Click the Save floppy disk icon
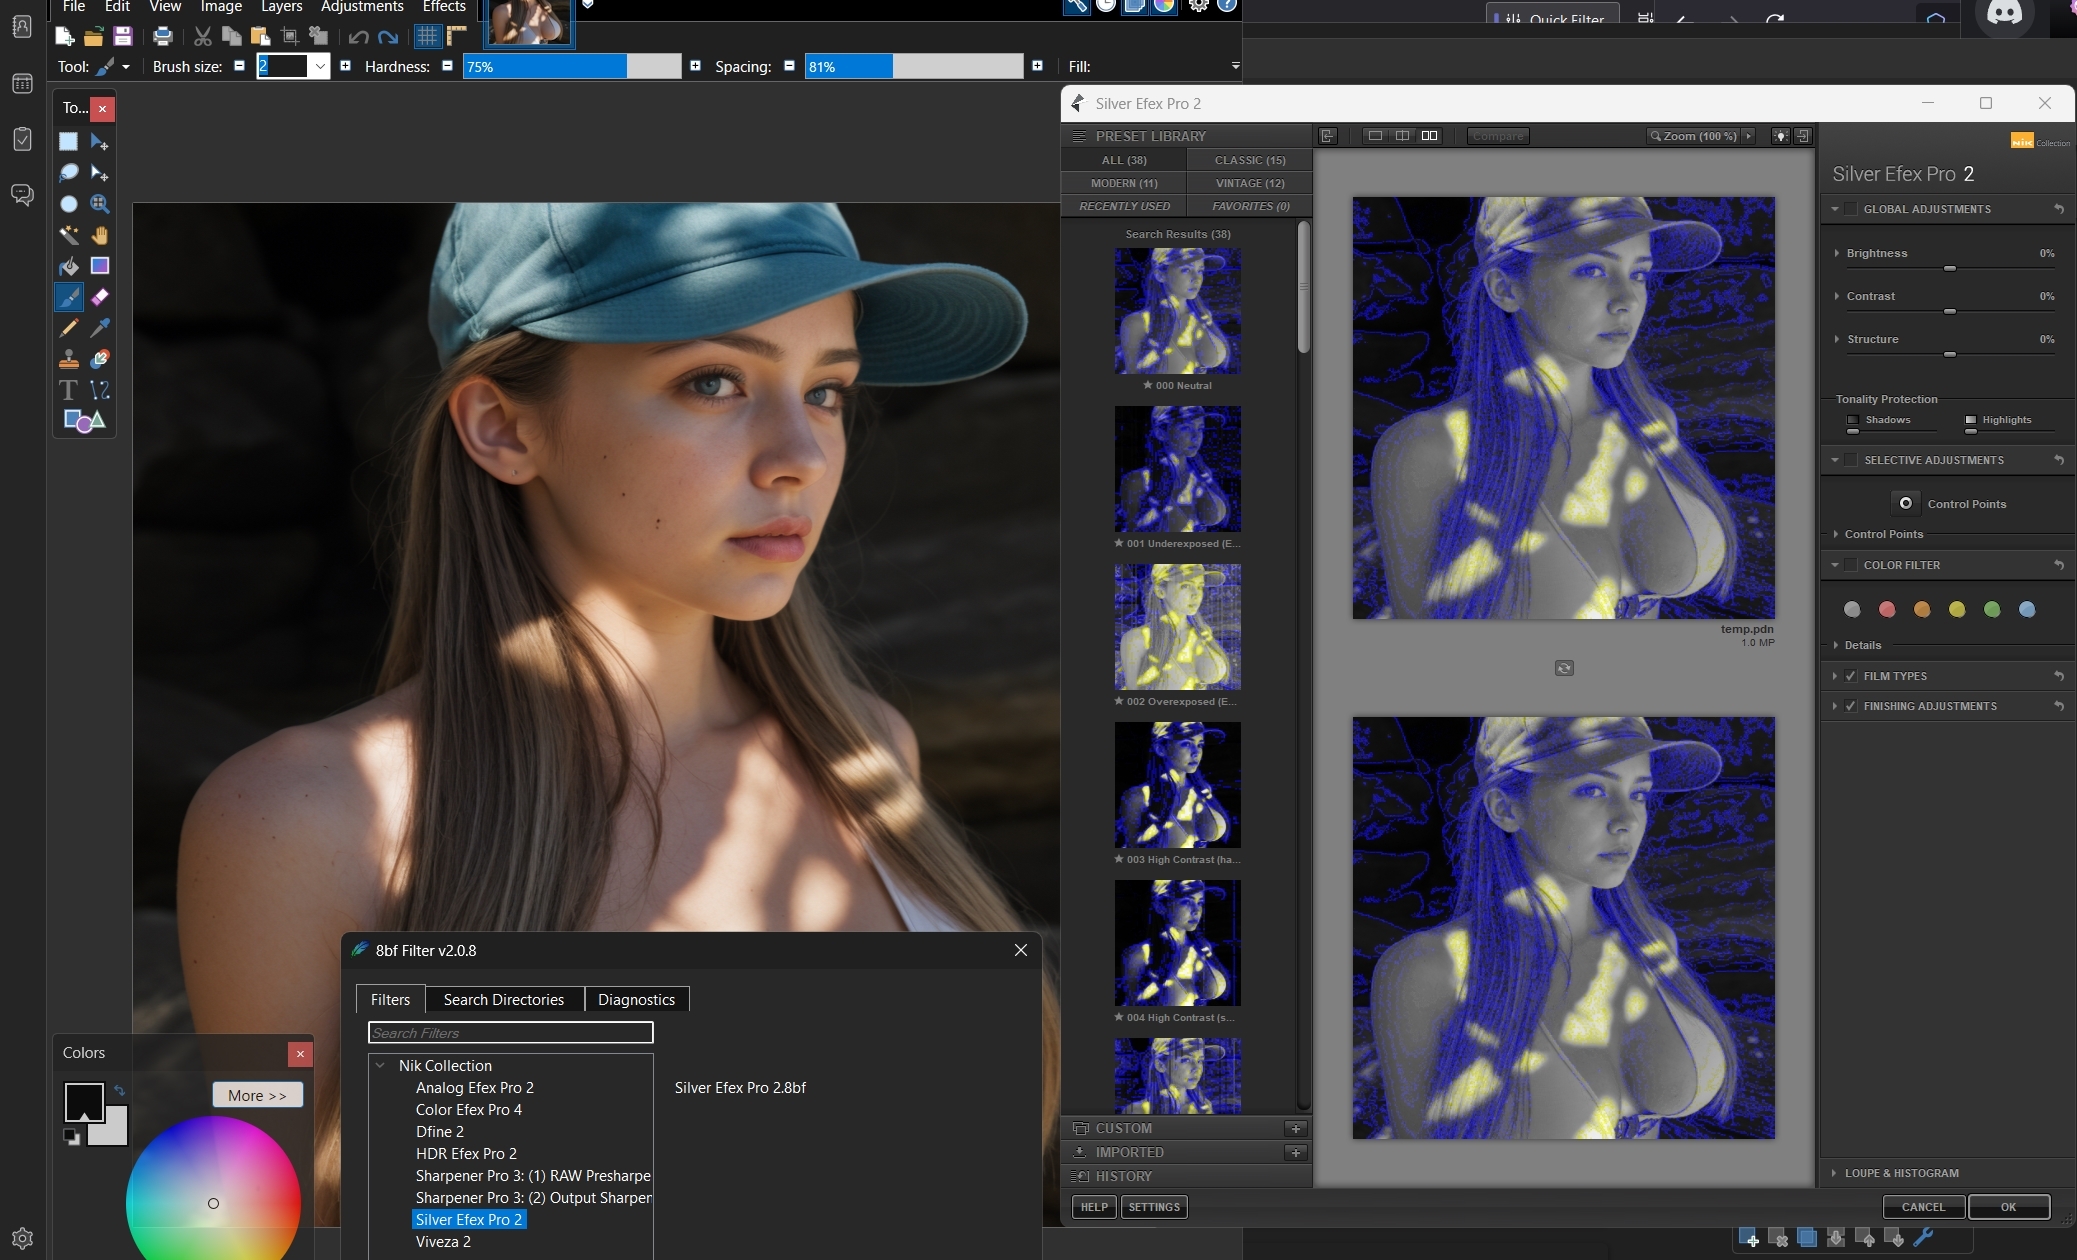This screenshot has height=1260, width=2077. coord(123,37)
